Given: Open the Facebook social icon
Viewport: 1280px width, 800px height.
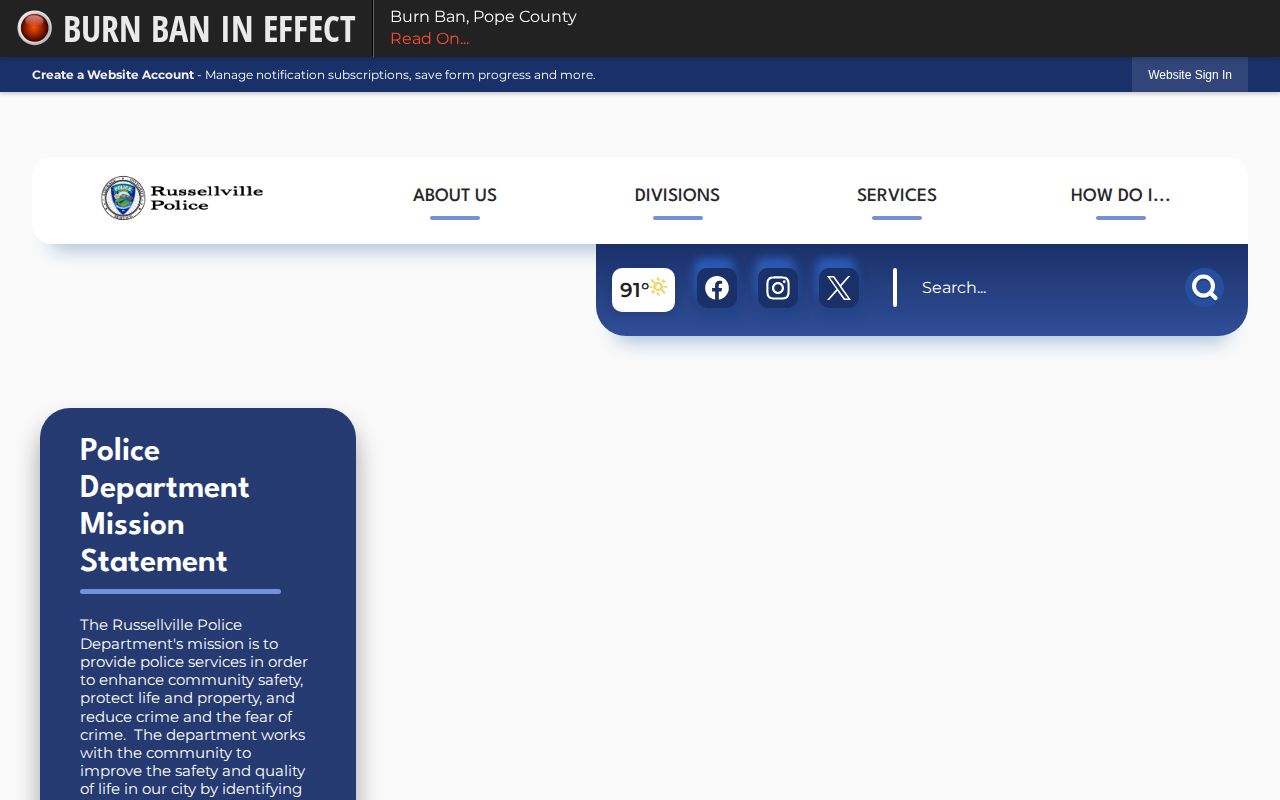Looking at the screenshot, I should click(717, 288).
